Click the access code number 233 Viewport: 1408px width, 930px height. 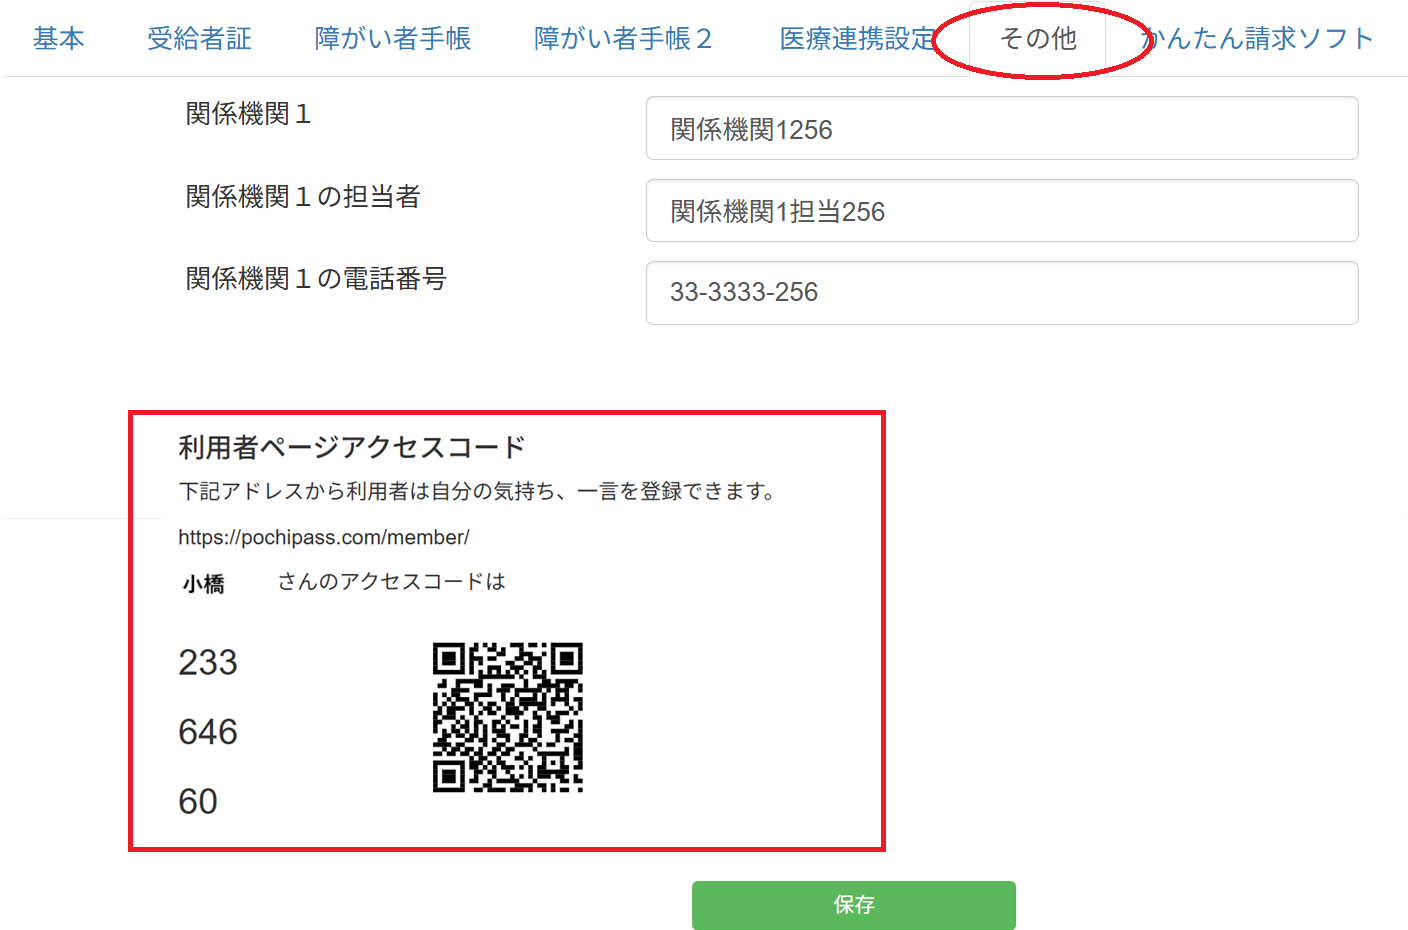pyautogui.click(x=208, y=663)
